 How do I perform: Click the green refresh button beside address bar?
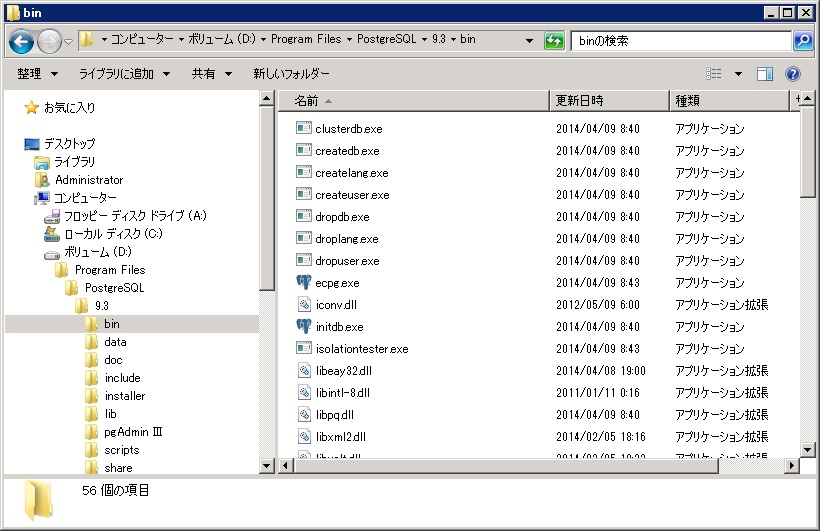pos(554,41)
